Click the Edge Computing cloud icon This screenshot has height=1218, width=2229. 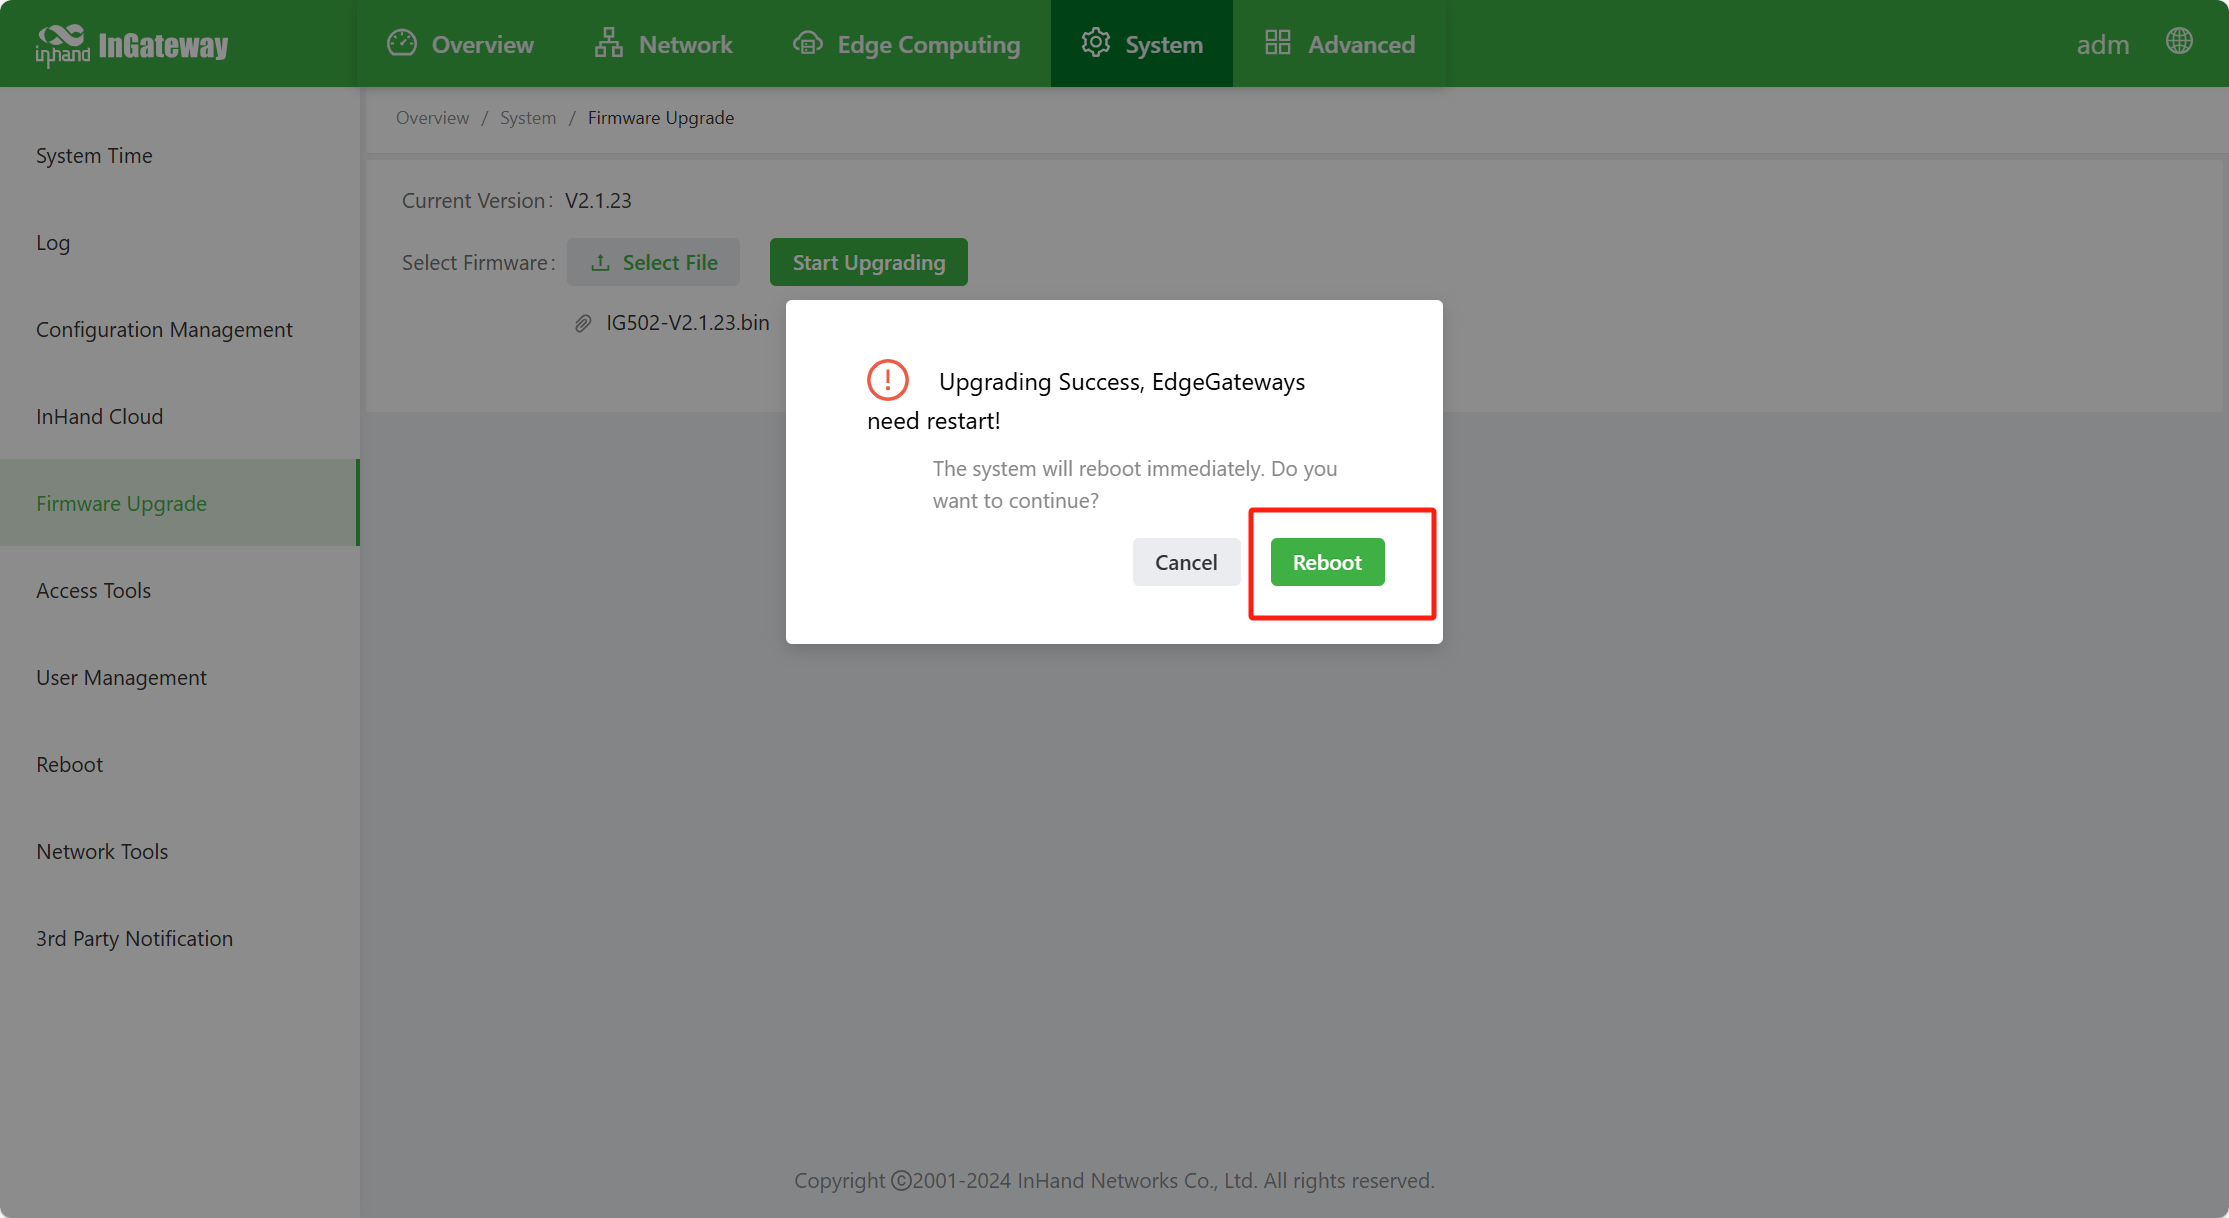pos(807,43)
